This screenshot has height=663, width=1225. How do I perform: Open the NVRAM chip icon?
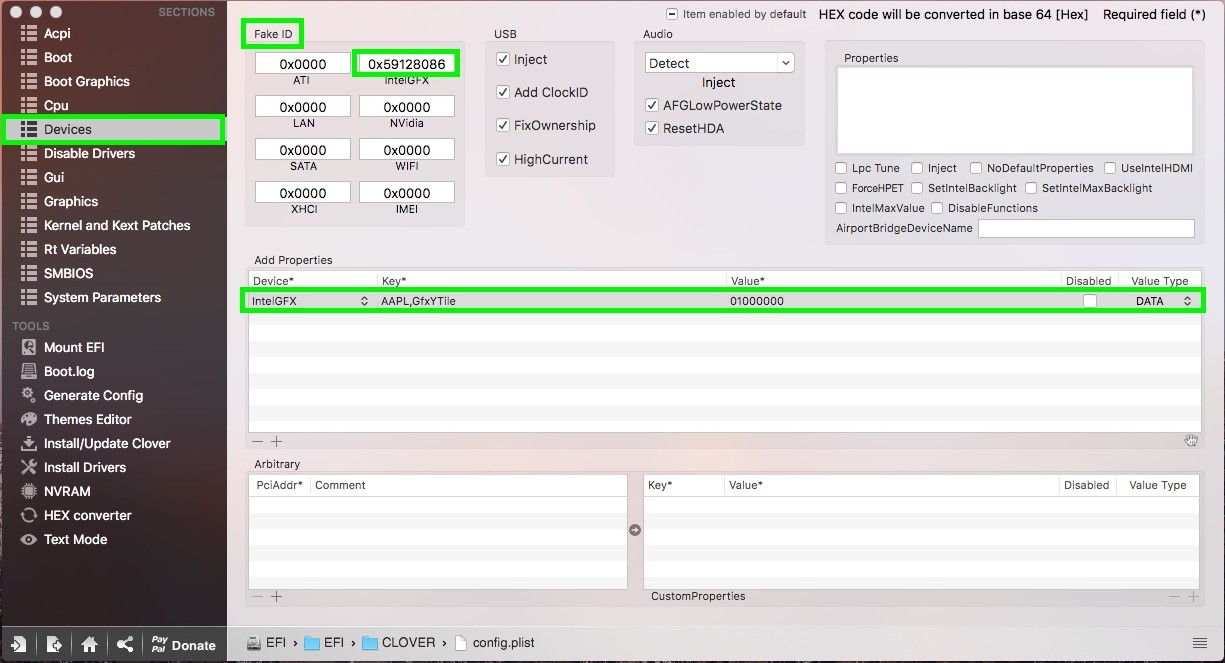28,491
